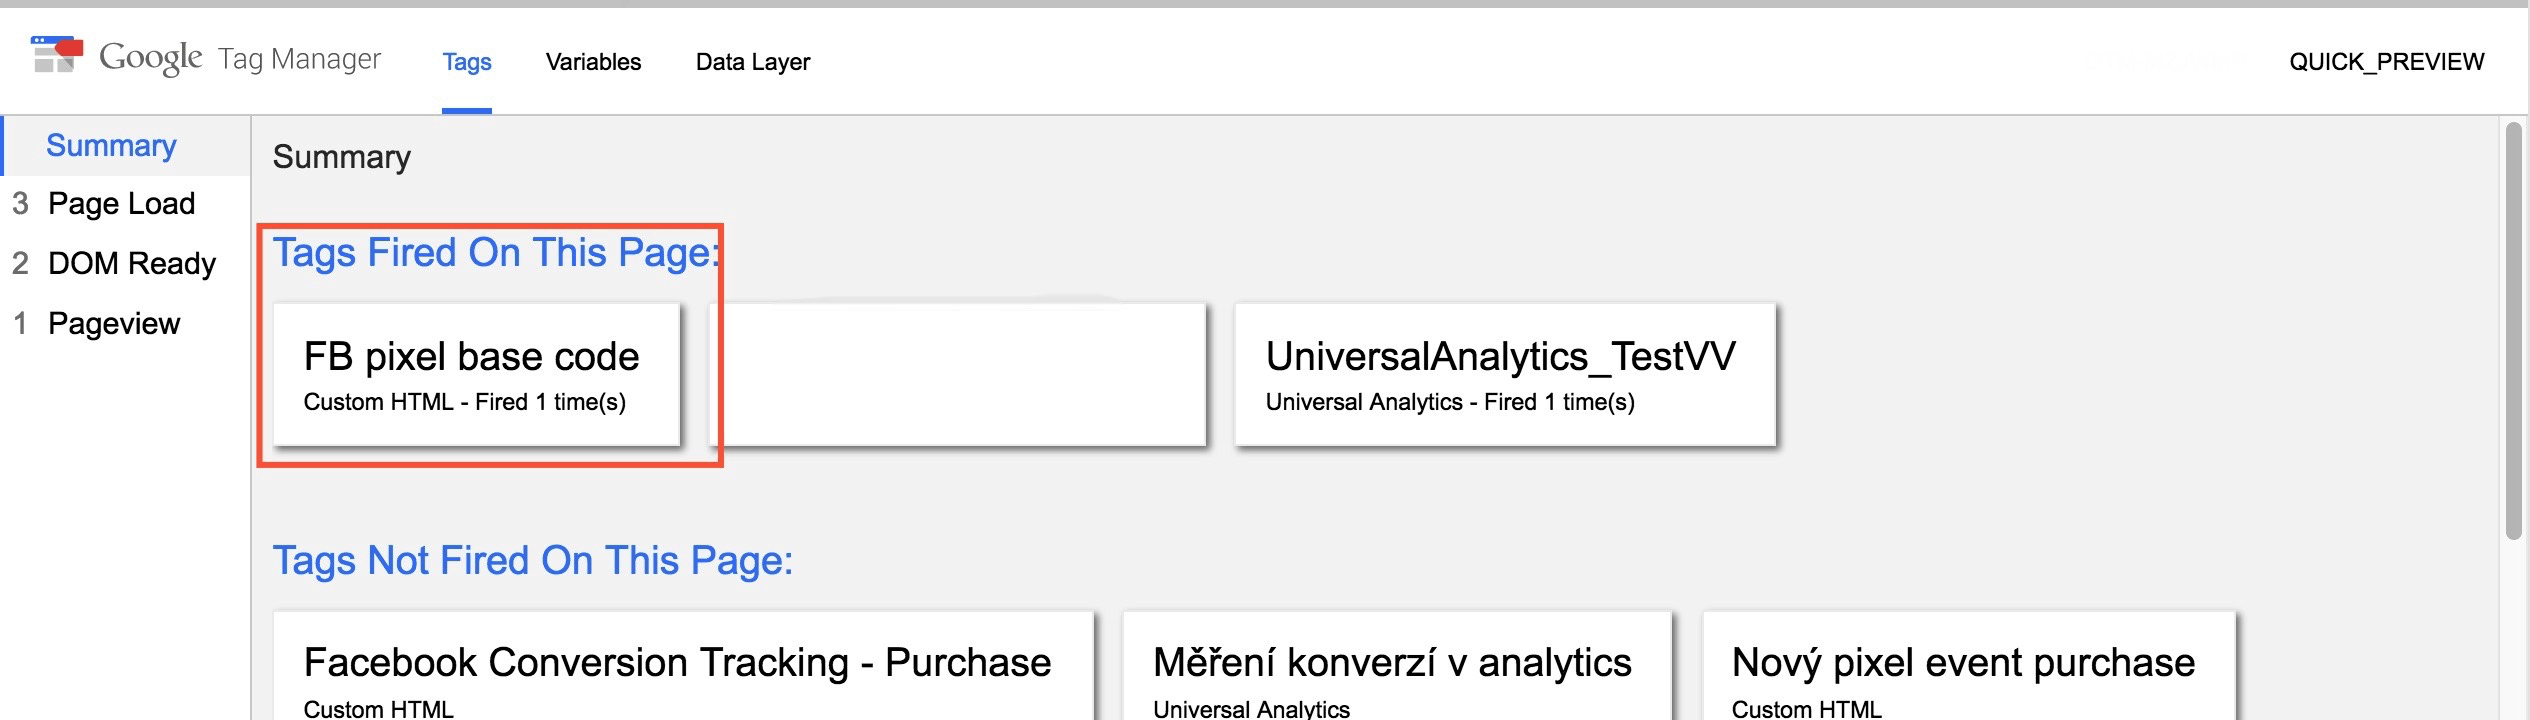This screenshot has height=720, width=2530.
Task: Click the Summary heading in main panel
Action: coord(342,157)
